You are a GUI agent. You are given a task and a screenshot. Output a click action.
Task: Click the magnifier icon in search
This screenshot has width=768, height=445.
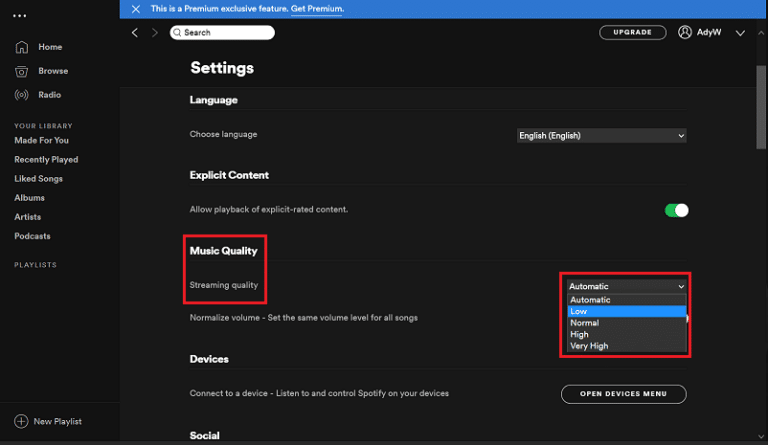[x=177, y=32]
